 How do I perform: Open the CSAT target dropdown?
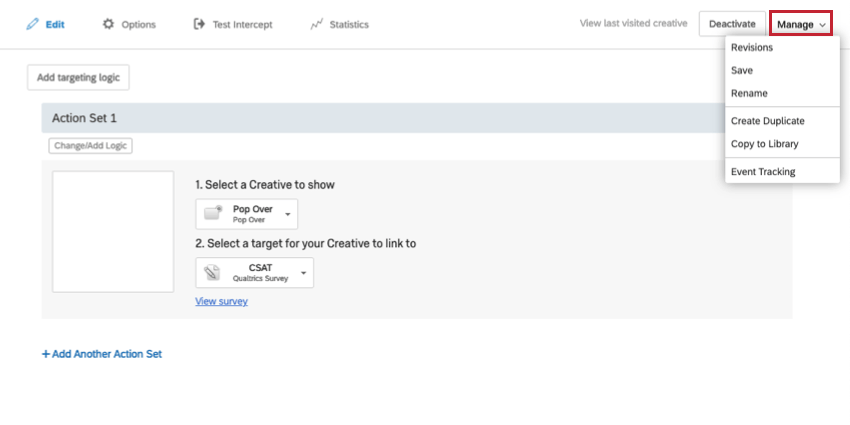pos(303,273)
